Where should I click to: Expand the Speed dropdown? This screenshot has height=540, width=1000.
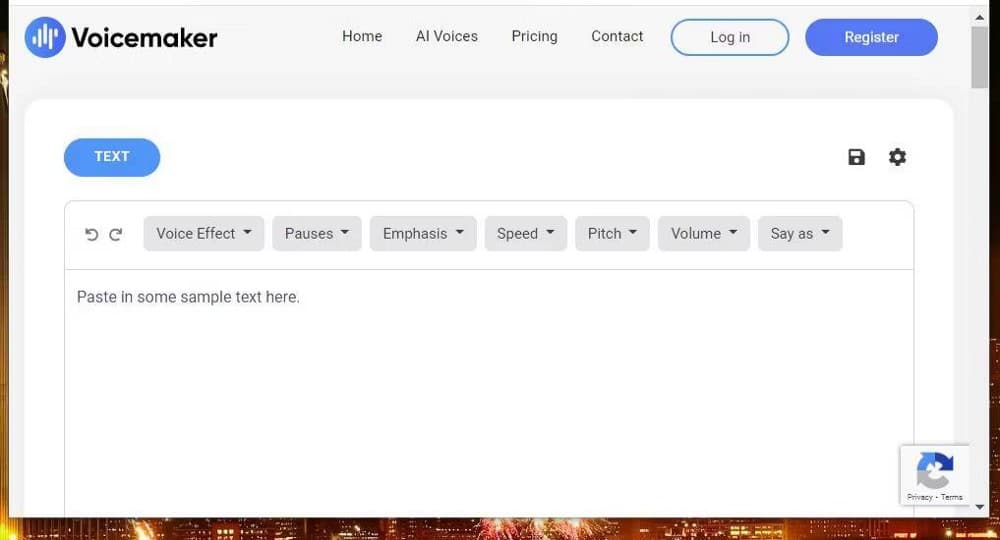(x=526, y=233)
